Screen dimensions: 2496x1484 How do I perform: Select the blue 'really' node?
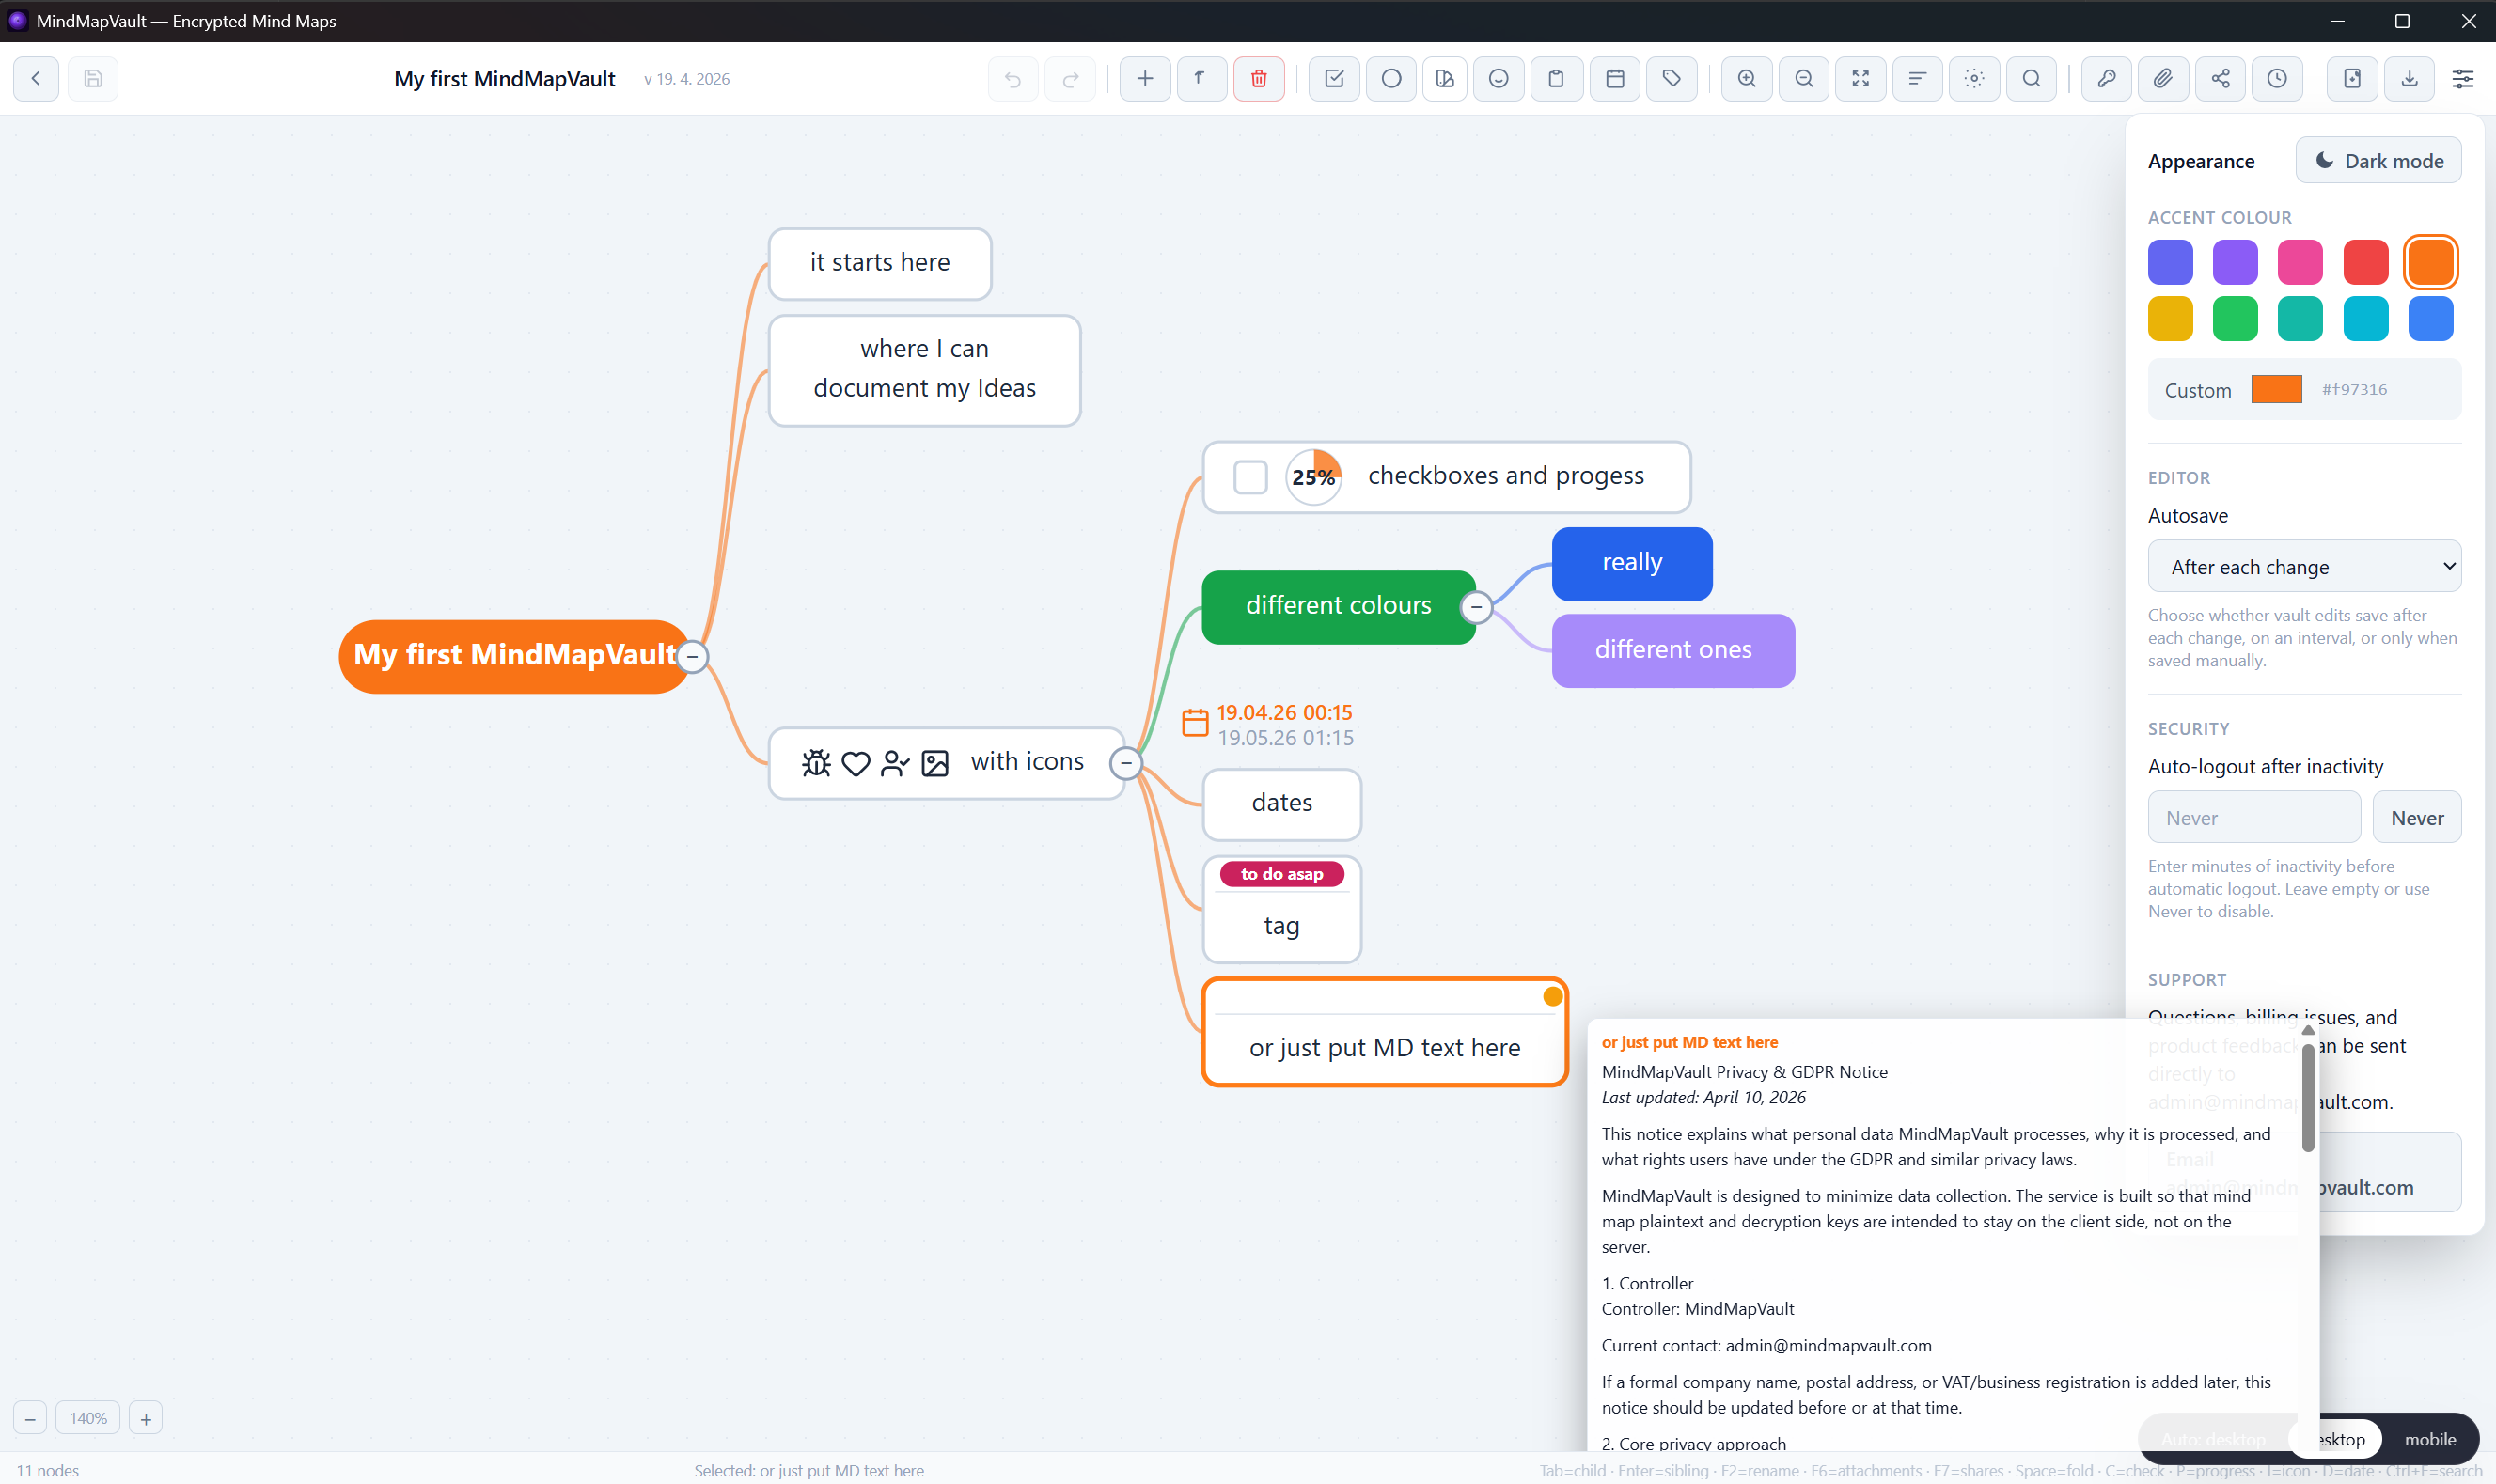(1632, 563)
